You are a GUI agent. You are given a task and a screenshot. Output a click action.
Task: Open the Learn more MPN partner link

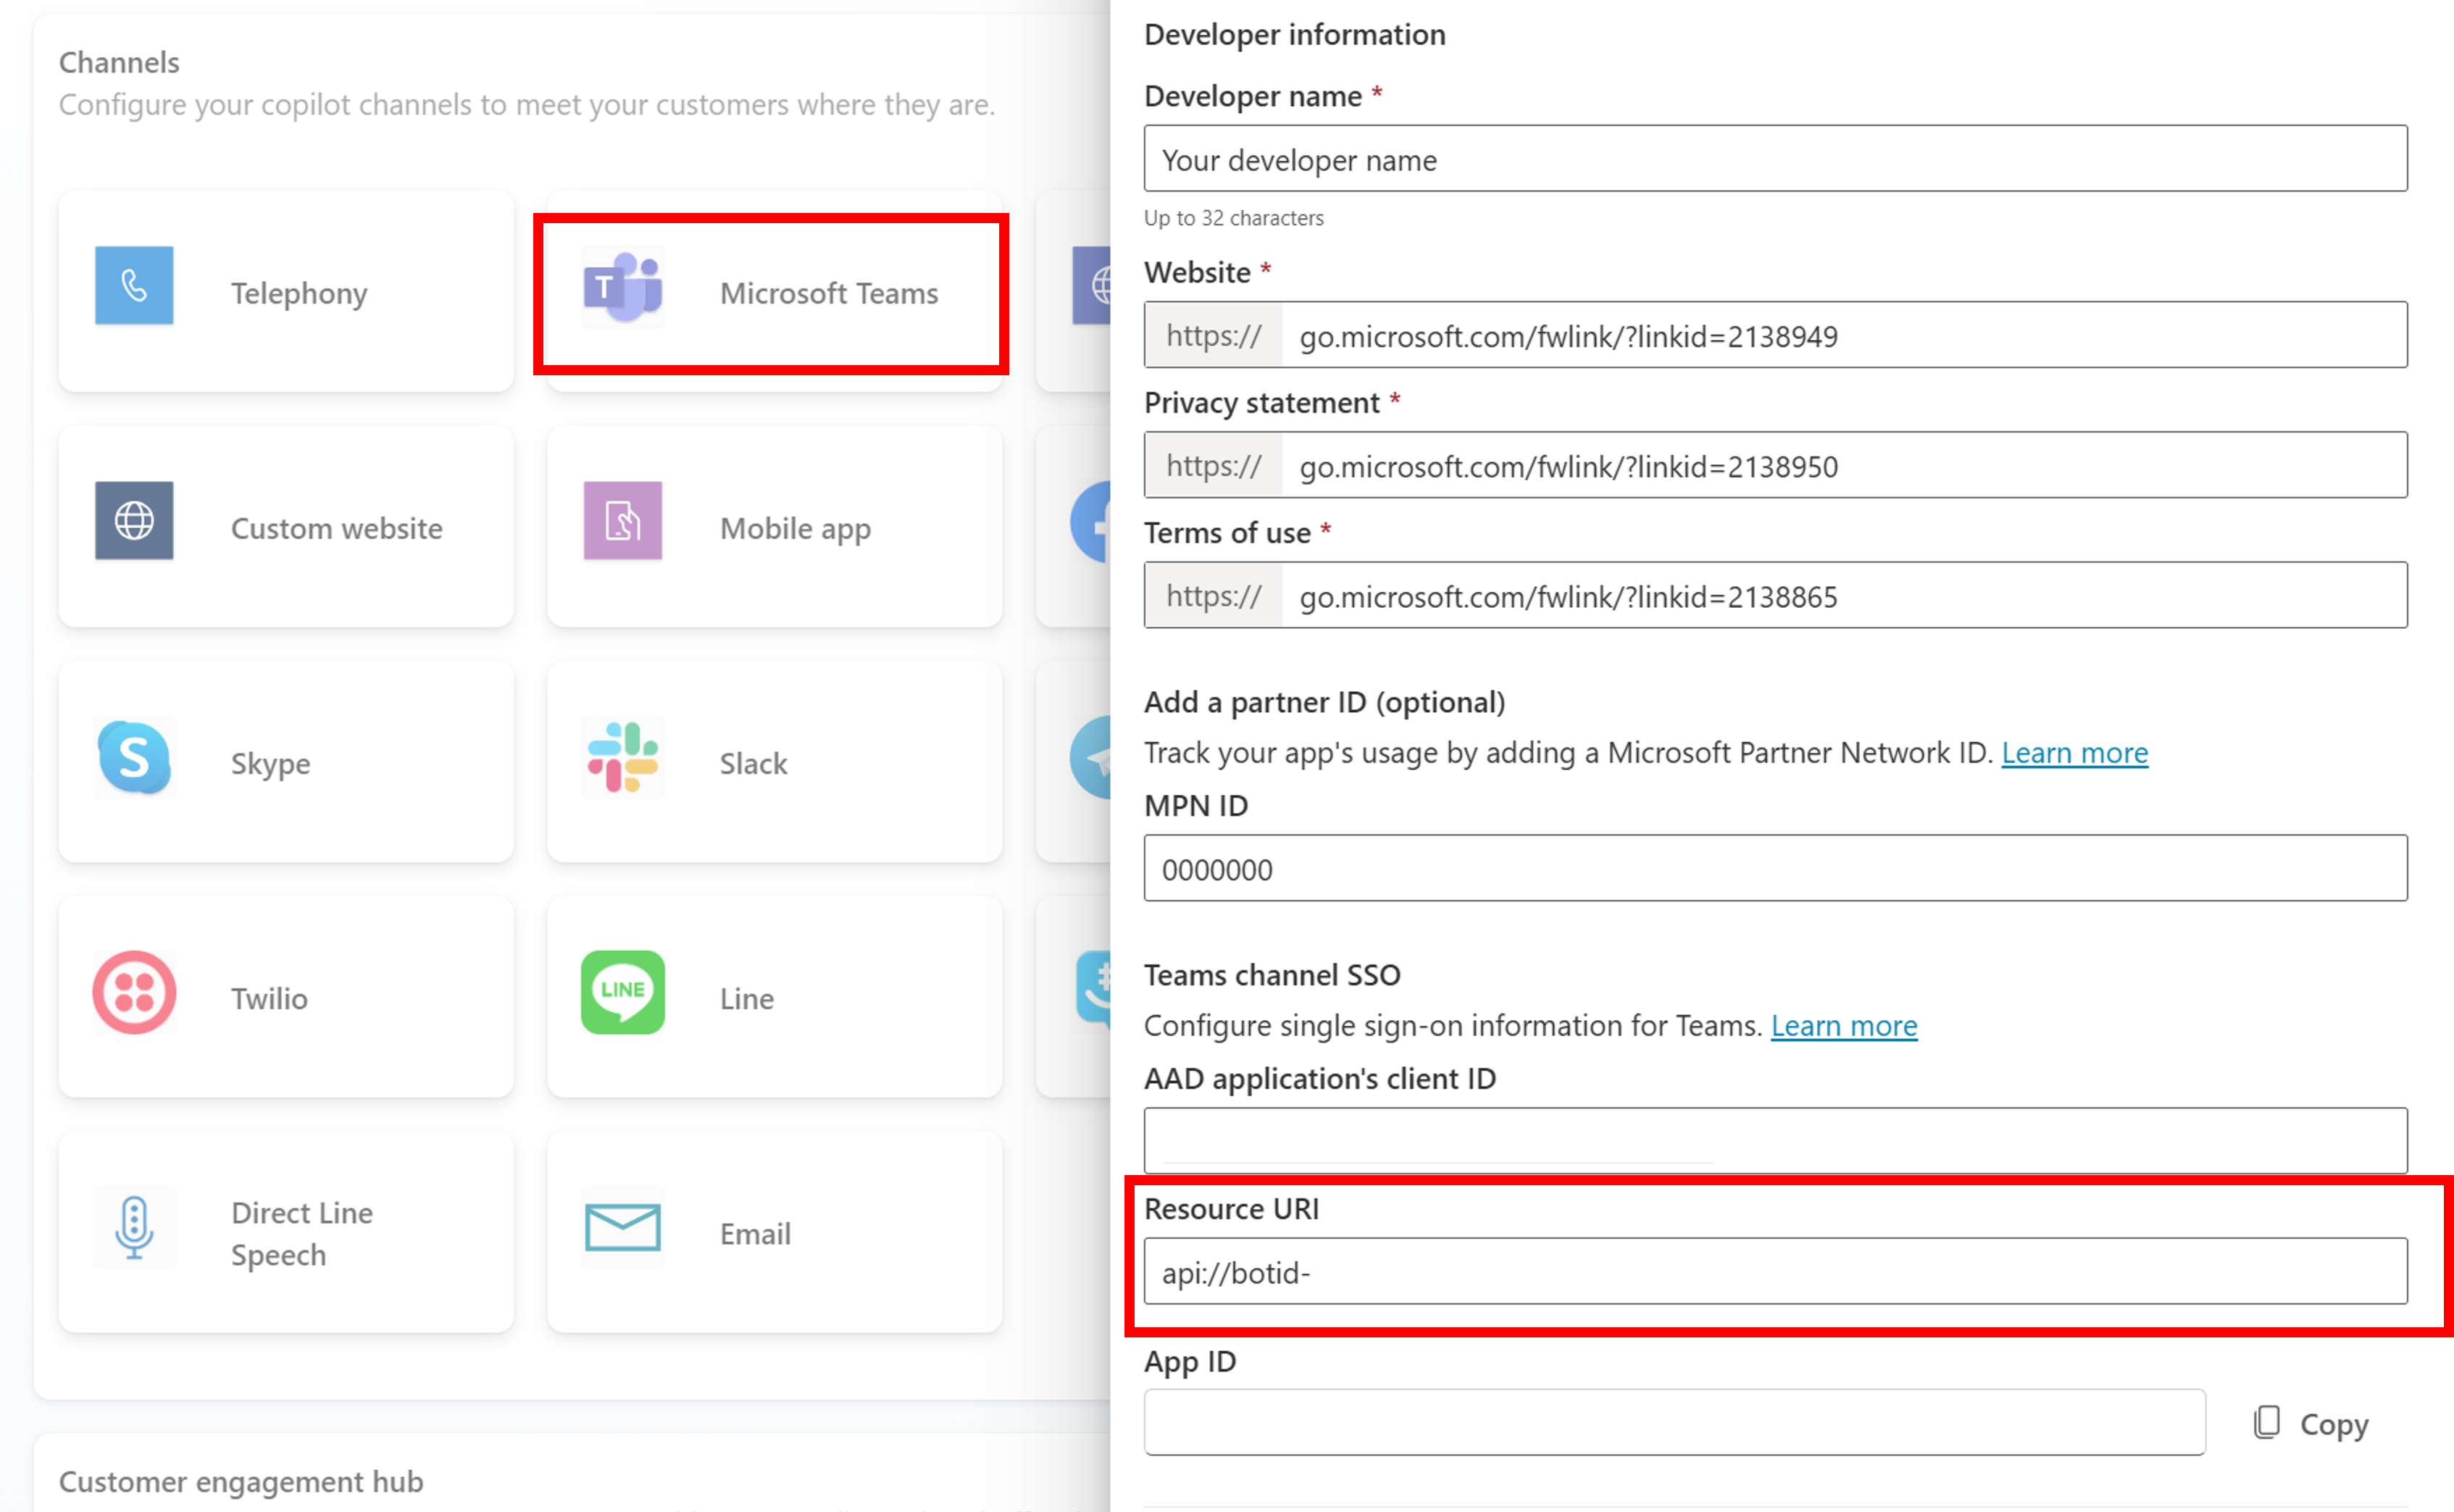(x=2074, y=751)
